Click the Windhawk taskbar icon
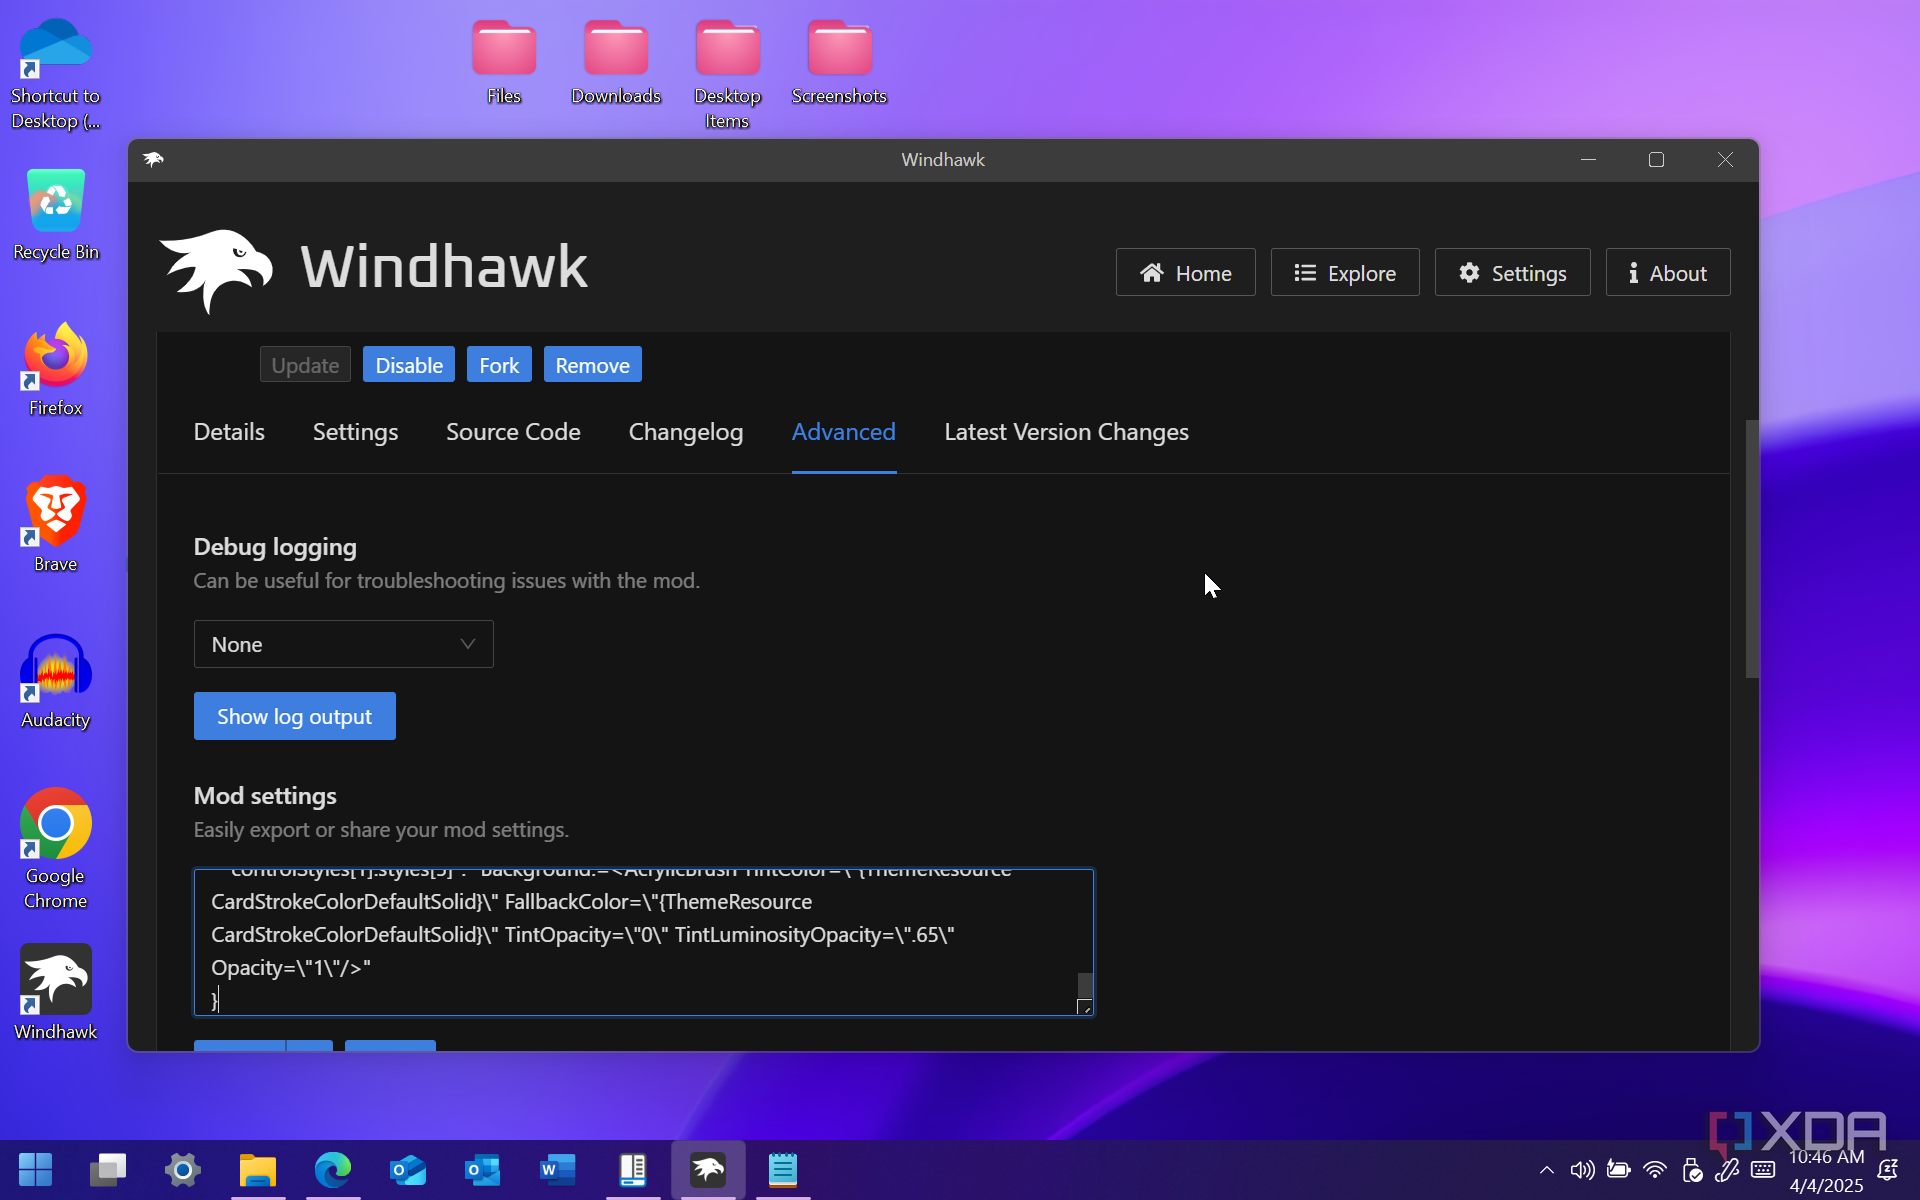Image resolution: width=1920 pixels, height=1200 pixels. pyautogui.click(x=708, y=1169)
